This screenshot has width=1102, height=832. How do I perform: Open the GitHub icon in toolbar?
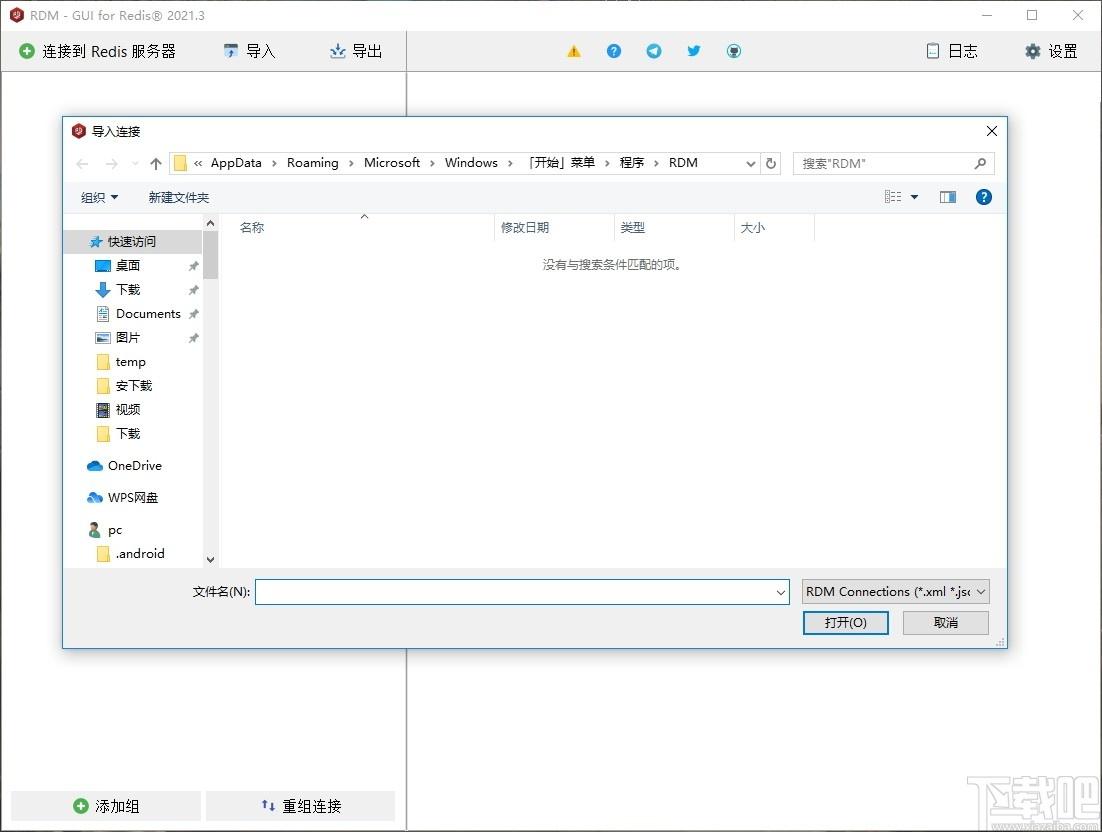click(734, 51)
